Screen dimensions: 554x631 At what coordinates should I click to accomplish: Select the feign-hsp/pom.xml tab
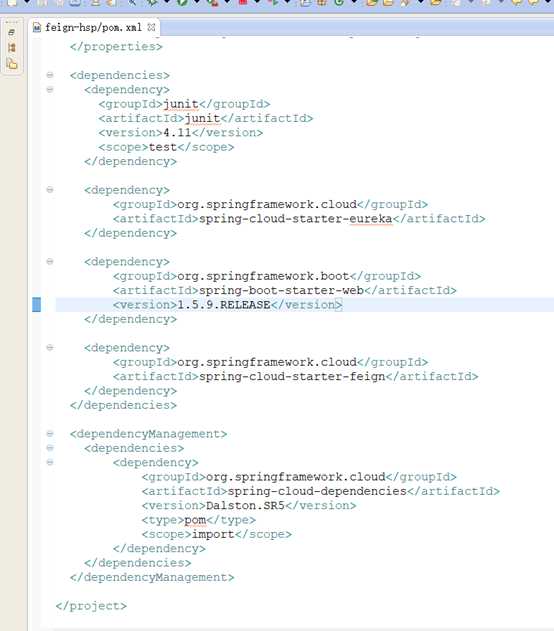coord(94,27)
